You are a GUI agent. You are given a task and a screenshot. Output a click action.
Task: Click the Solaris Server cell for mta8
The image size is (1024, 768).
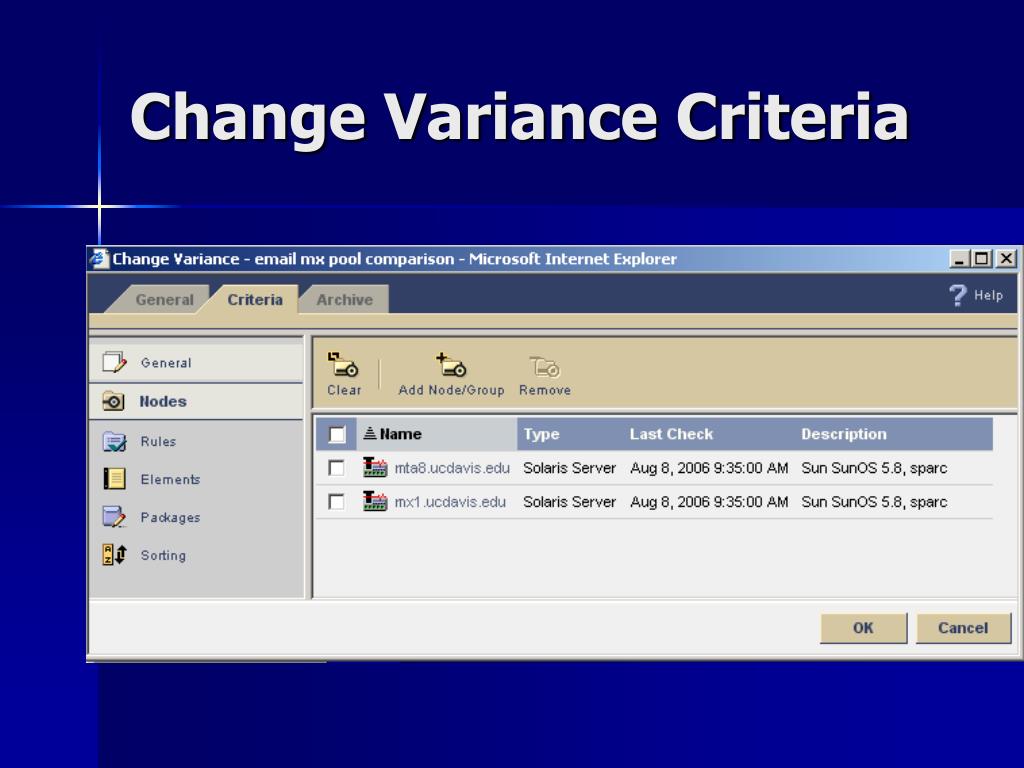click(x=569, y=468)
